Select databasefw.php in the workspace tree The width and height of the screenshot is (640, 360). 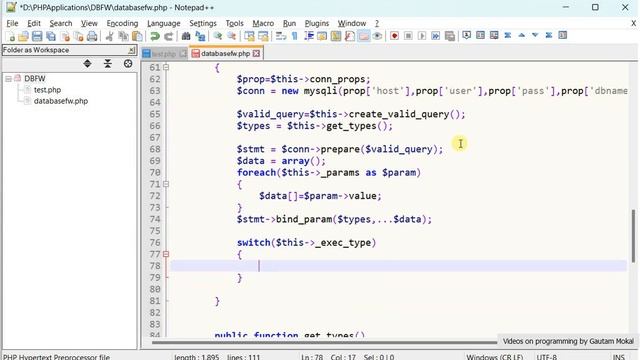pos(61,101)
